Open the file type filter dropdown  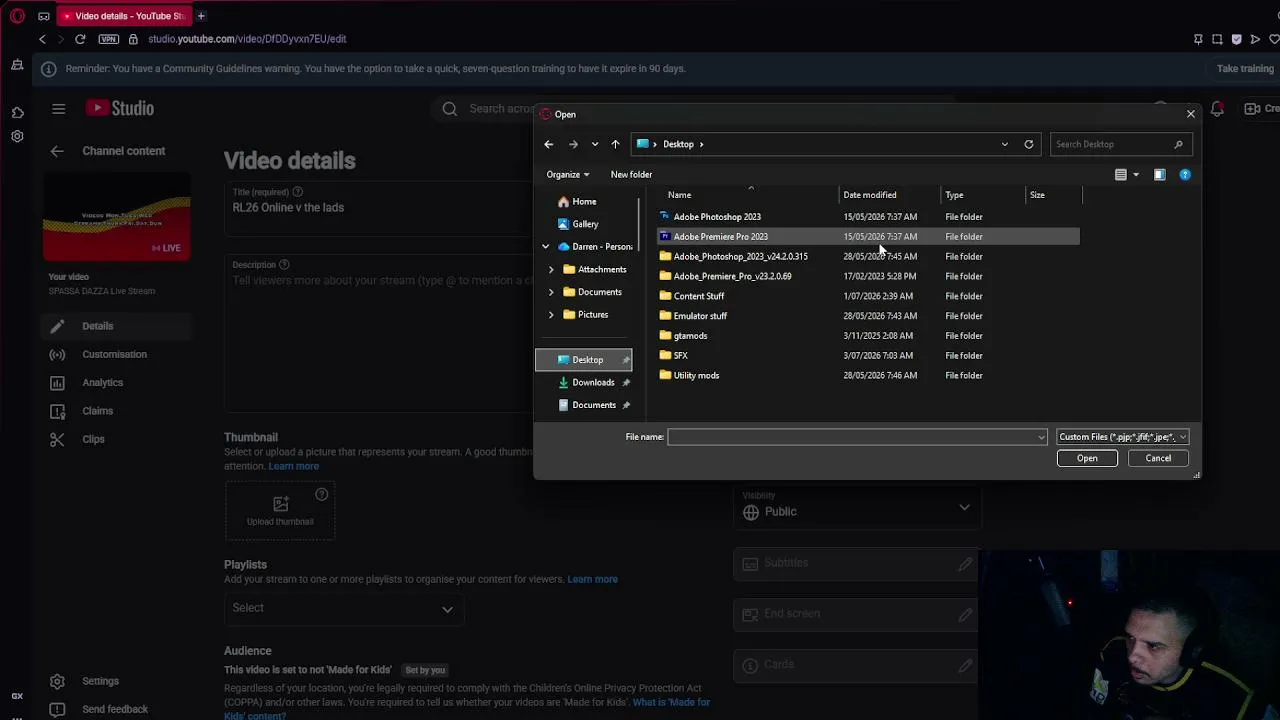click(1122, 437)
